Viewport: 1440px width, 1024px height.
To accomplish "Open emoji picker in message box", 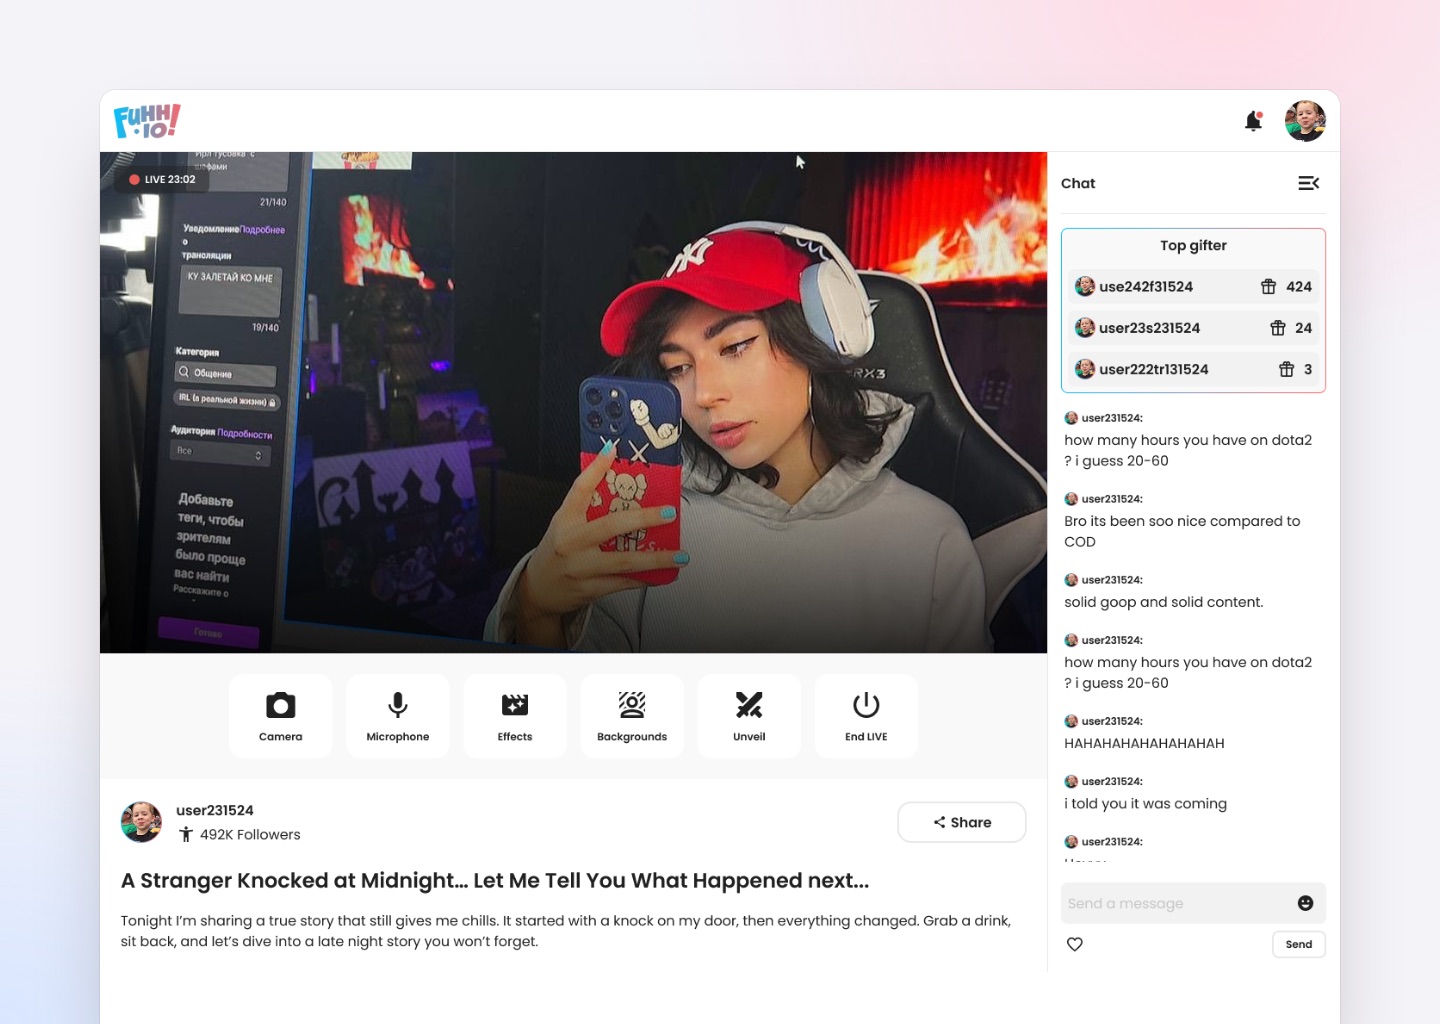I will click(x=1305, y=903).
